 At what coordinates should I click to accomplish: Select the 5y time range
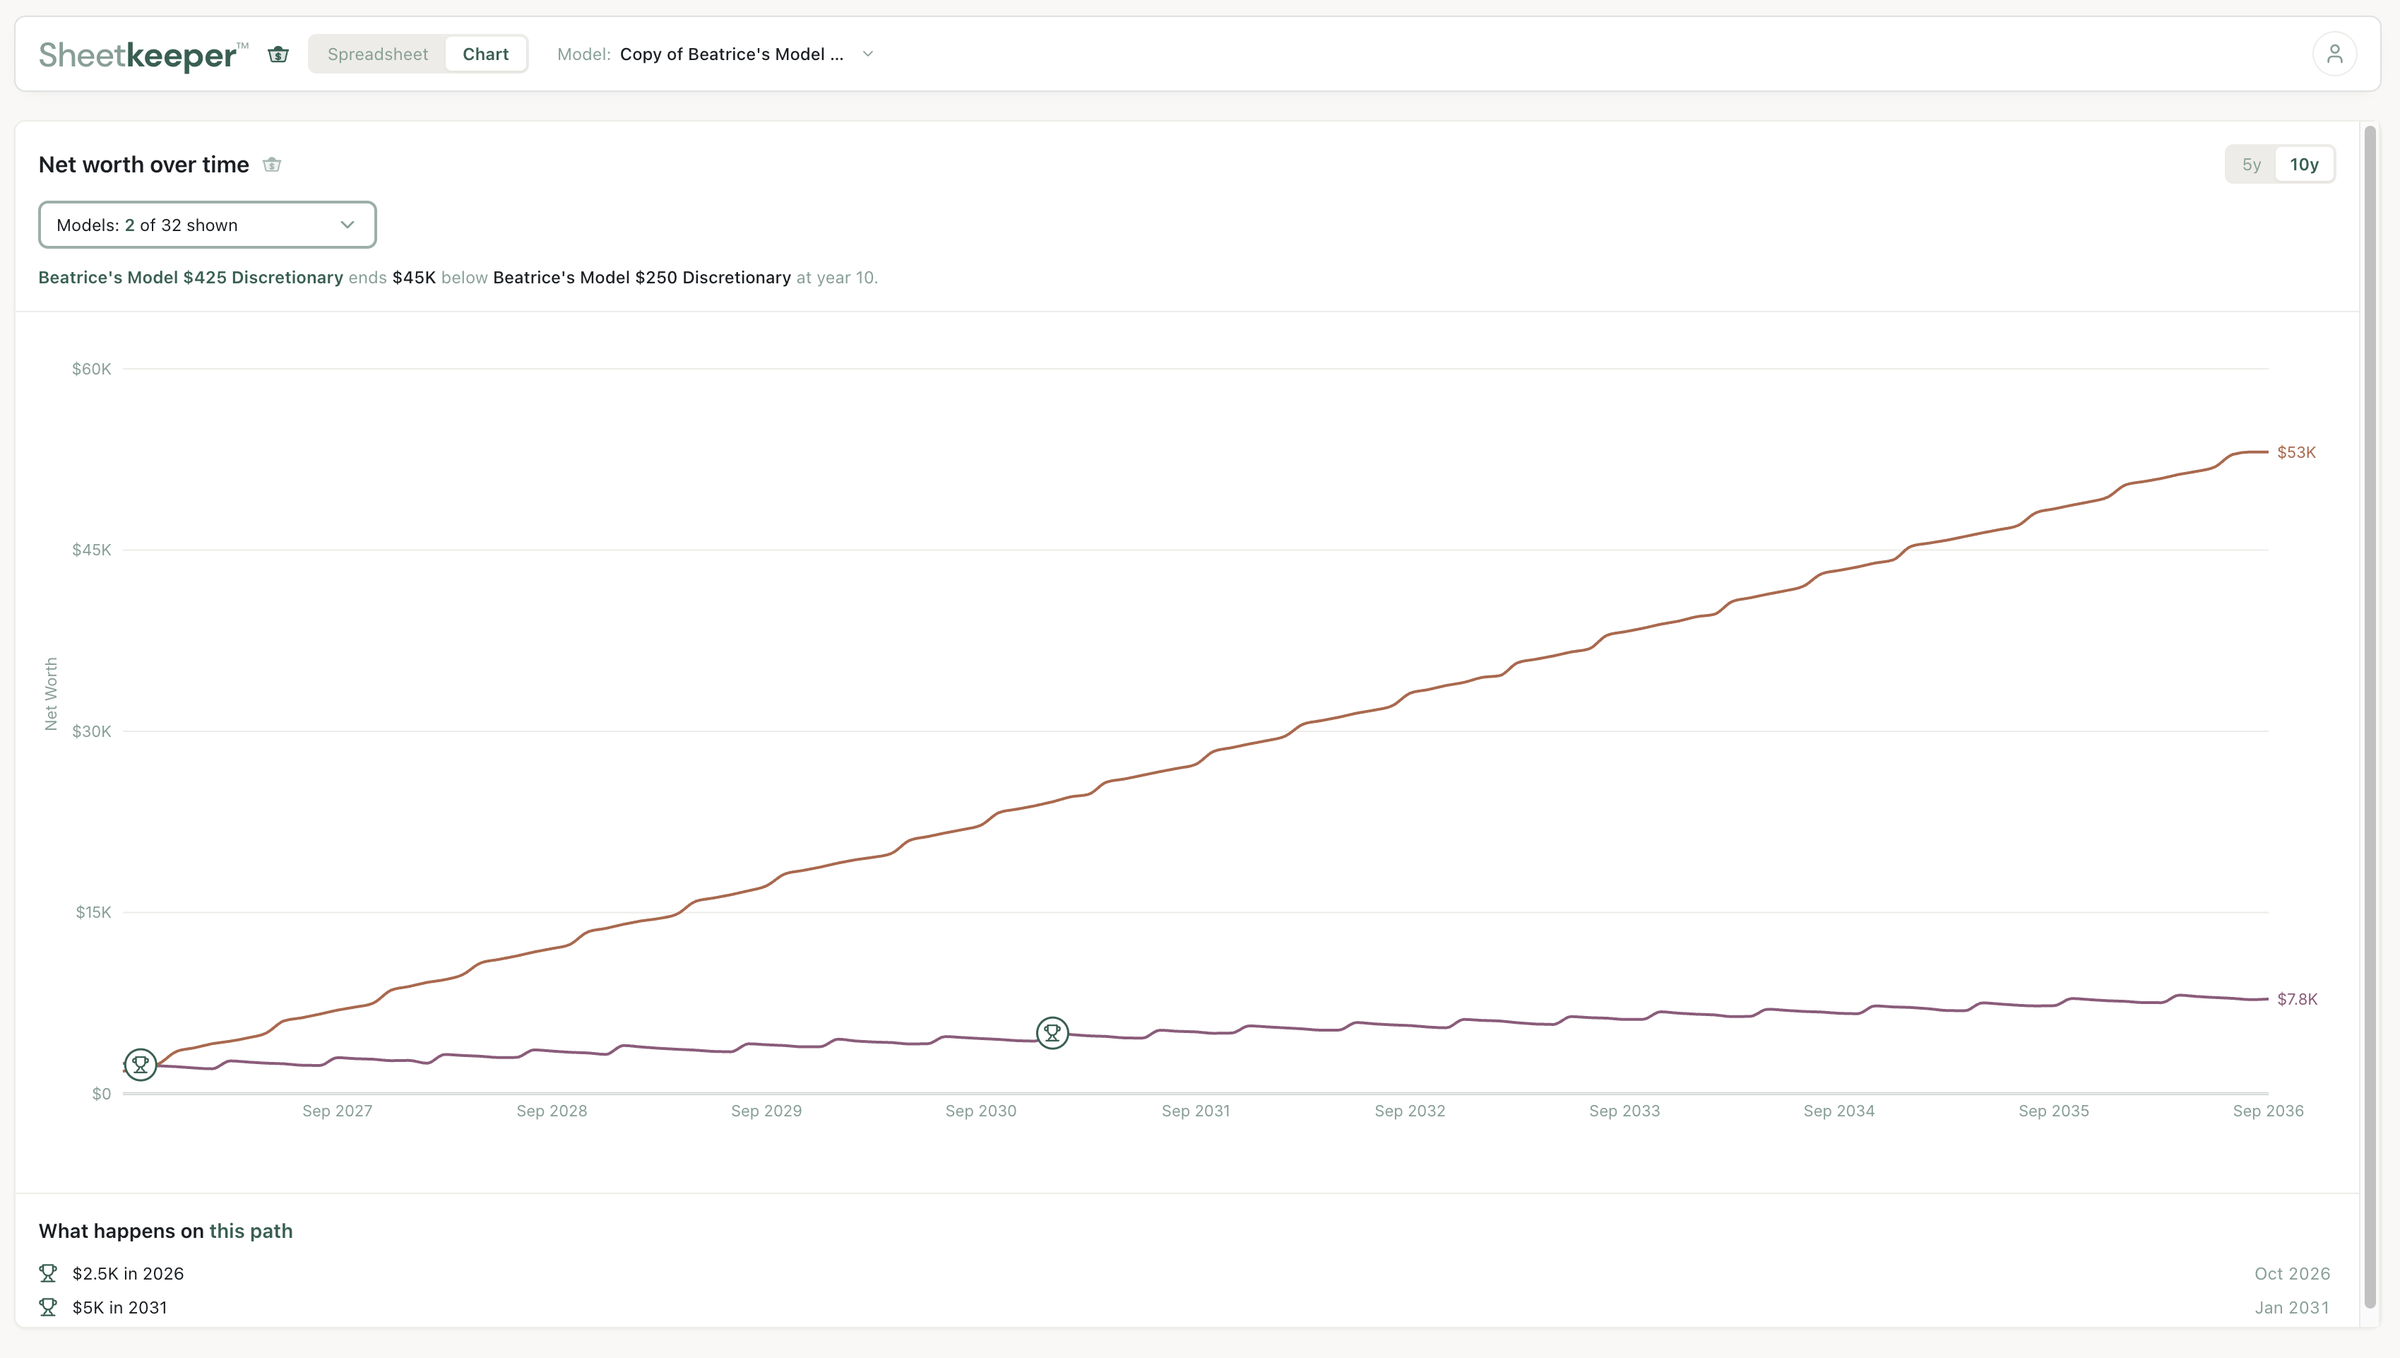pyautogui.click(x=2251, y=165)
